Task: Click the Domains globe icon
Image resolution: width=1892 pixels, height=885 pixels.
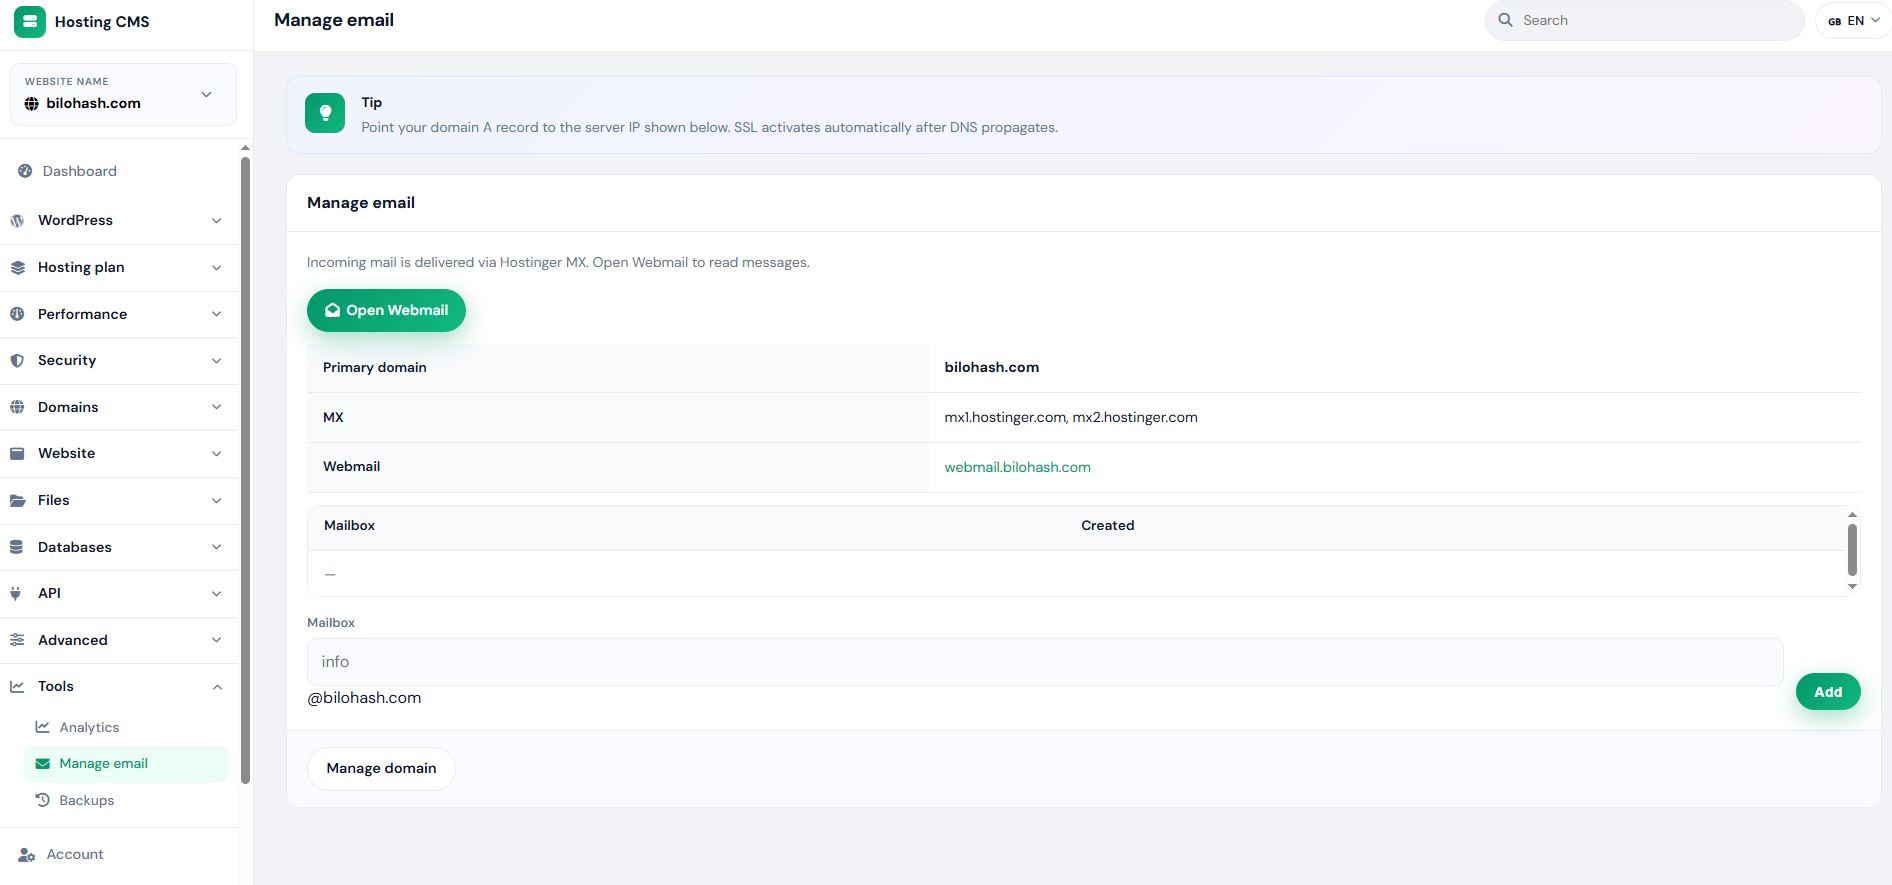Action: [17, 407]
